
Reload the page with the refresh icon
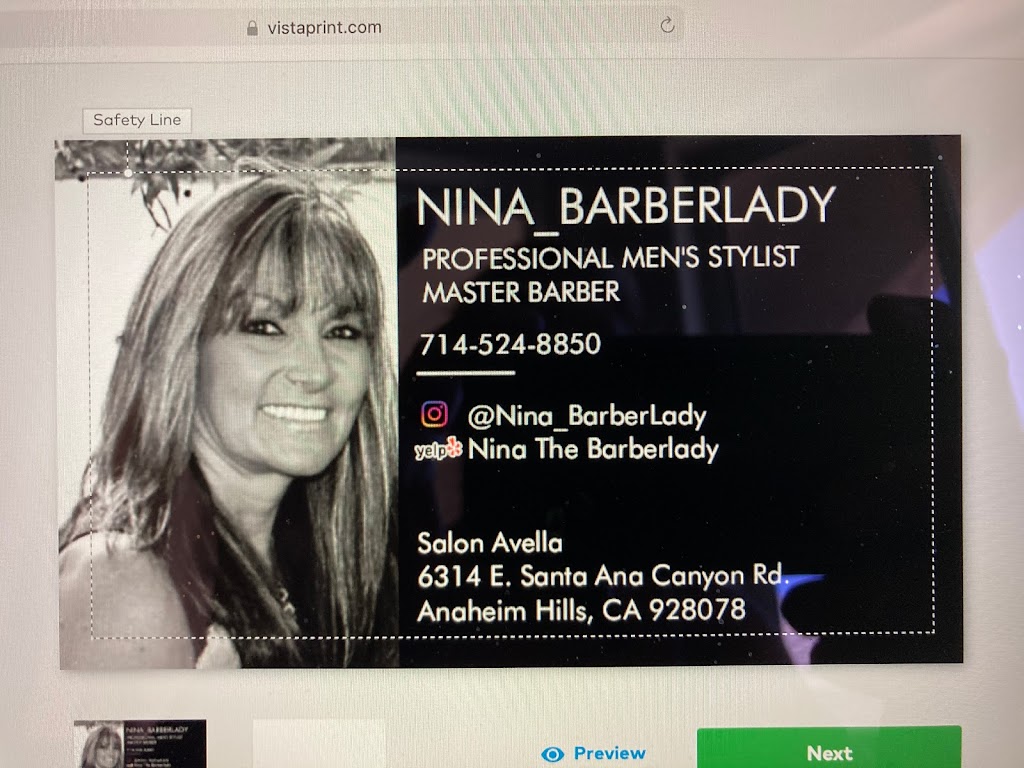pyautogui.click(x=667, y=25)
